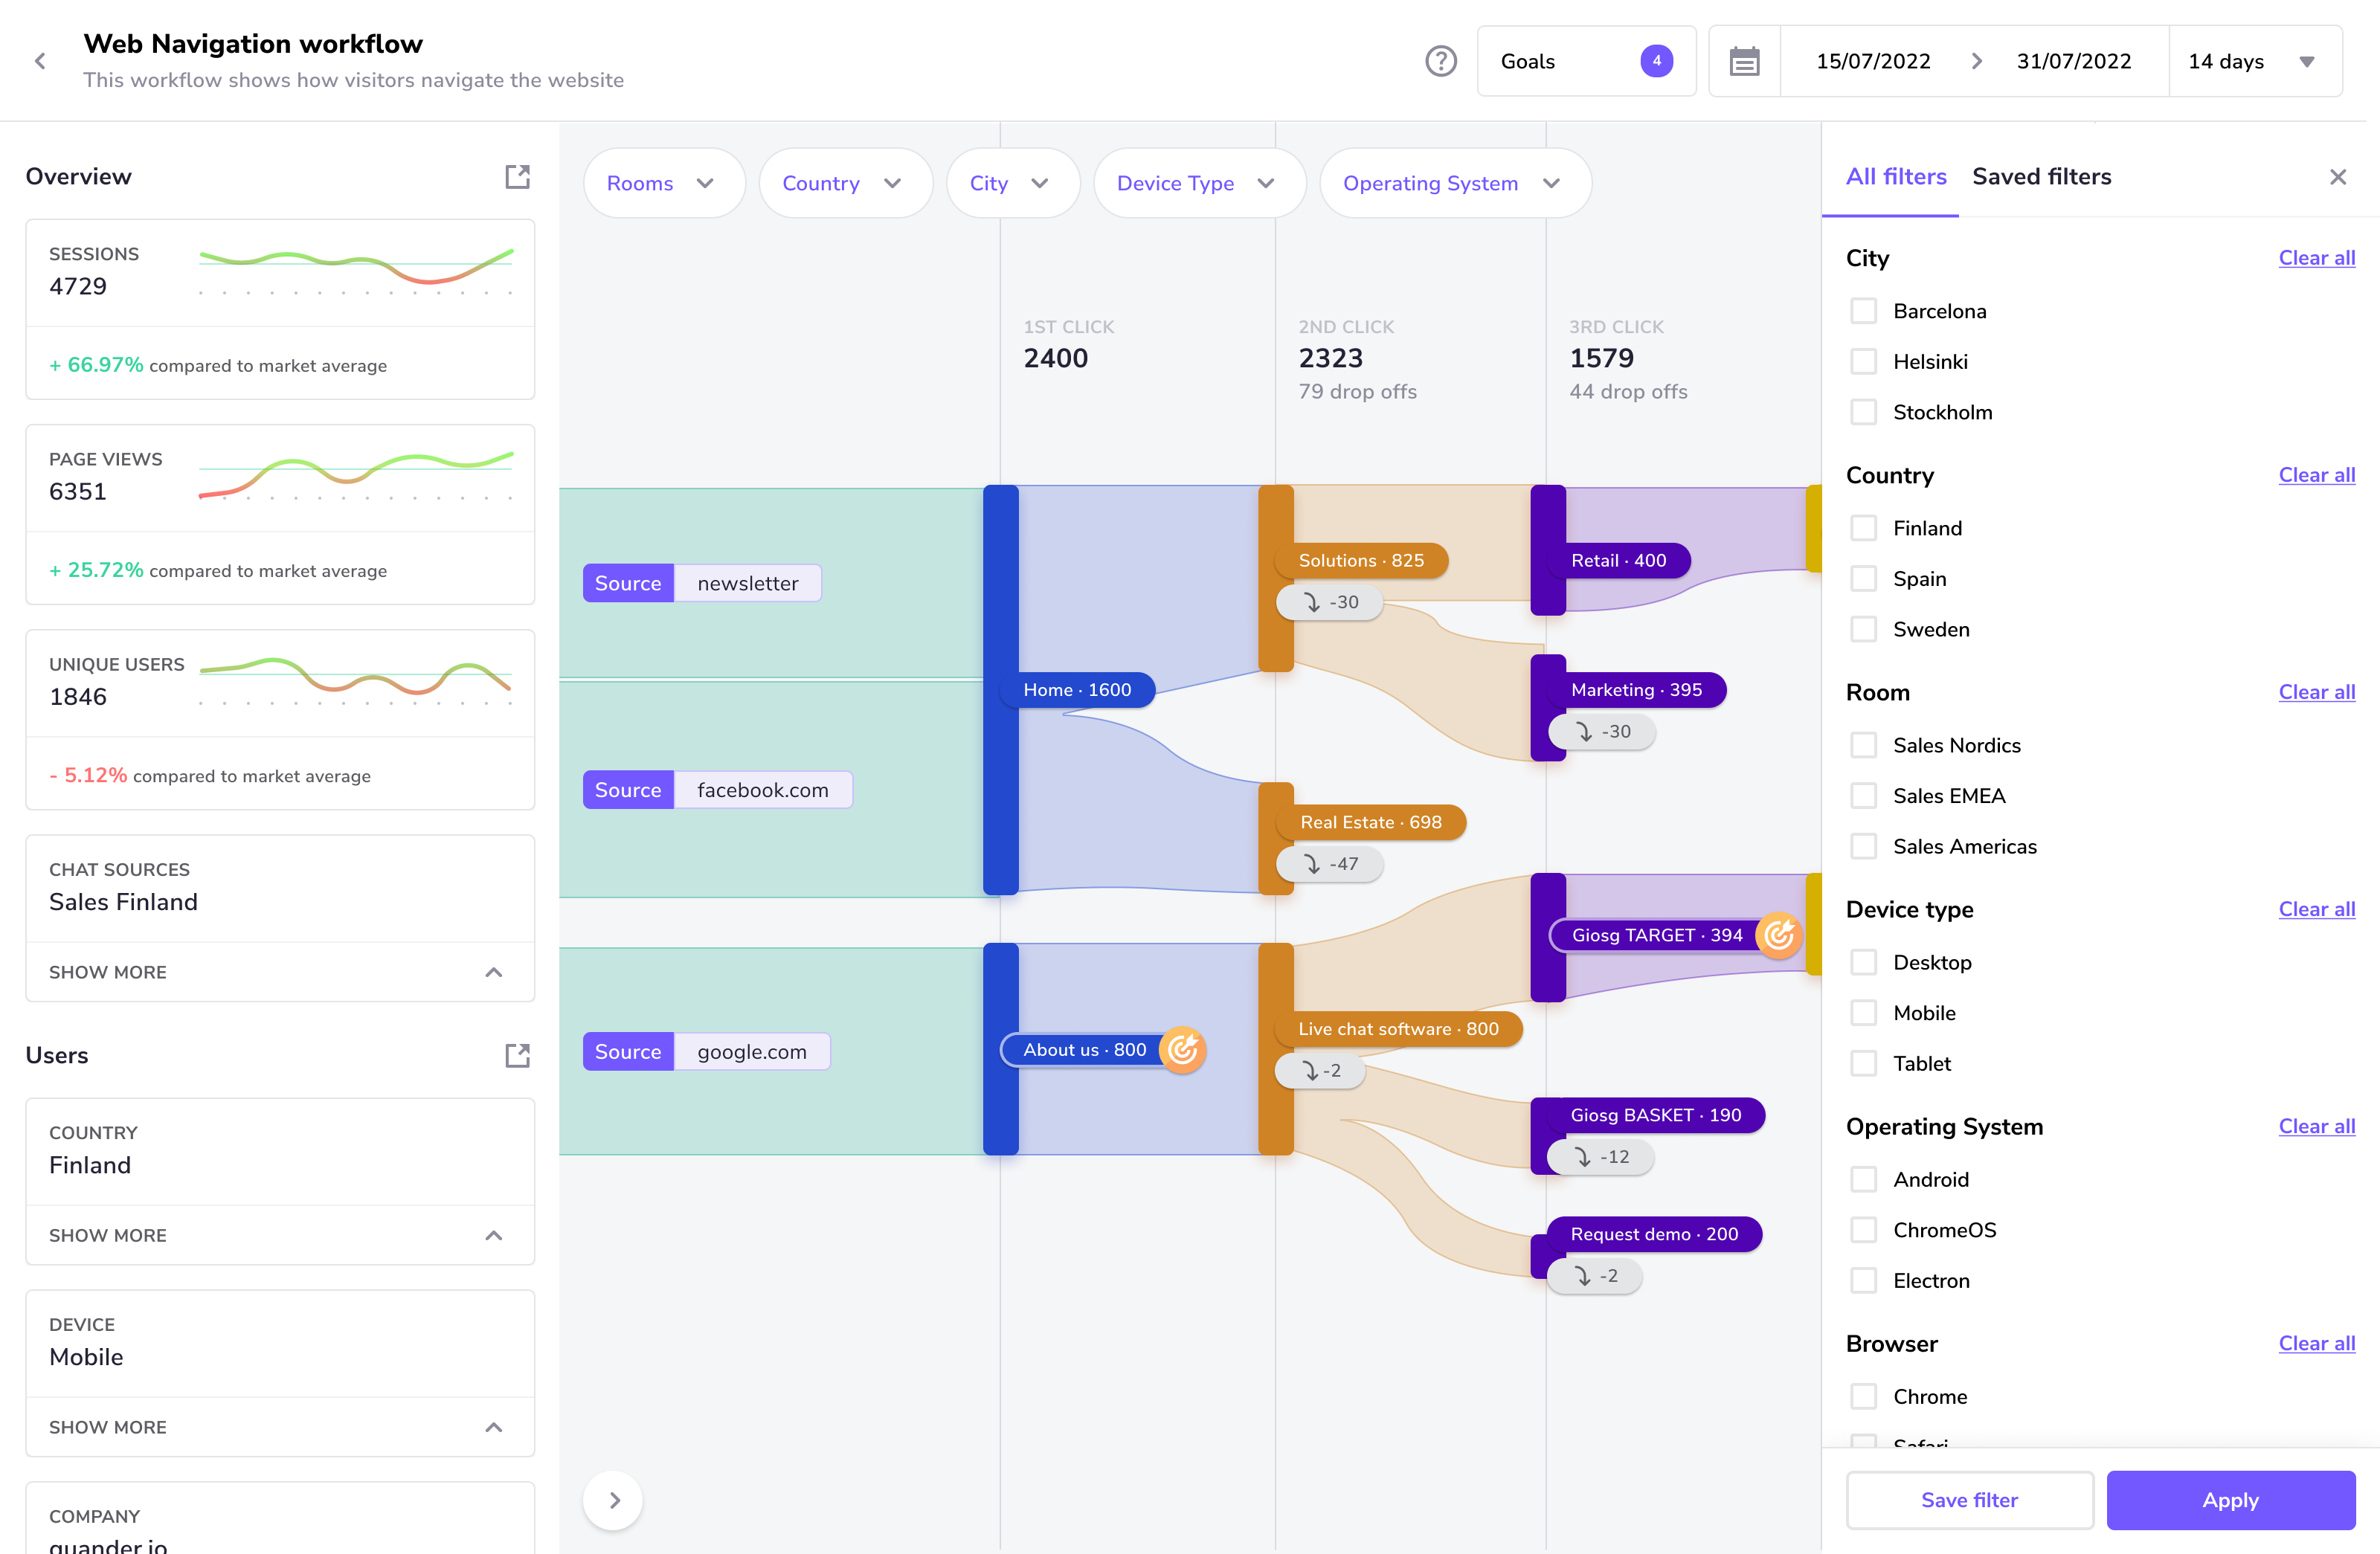Open the calendar date picker icon
This screenshot has height=1554, width=2380.
[x=1744, y=61]
